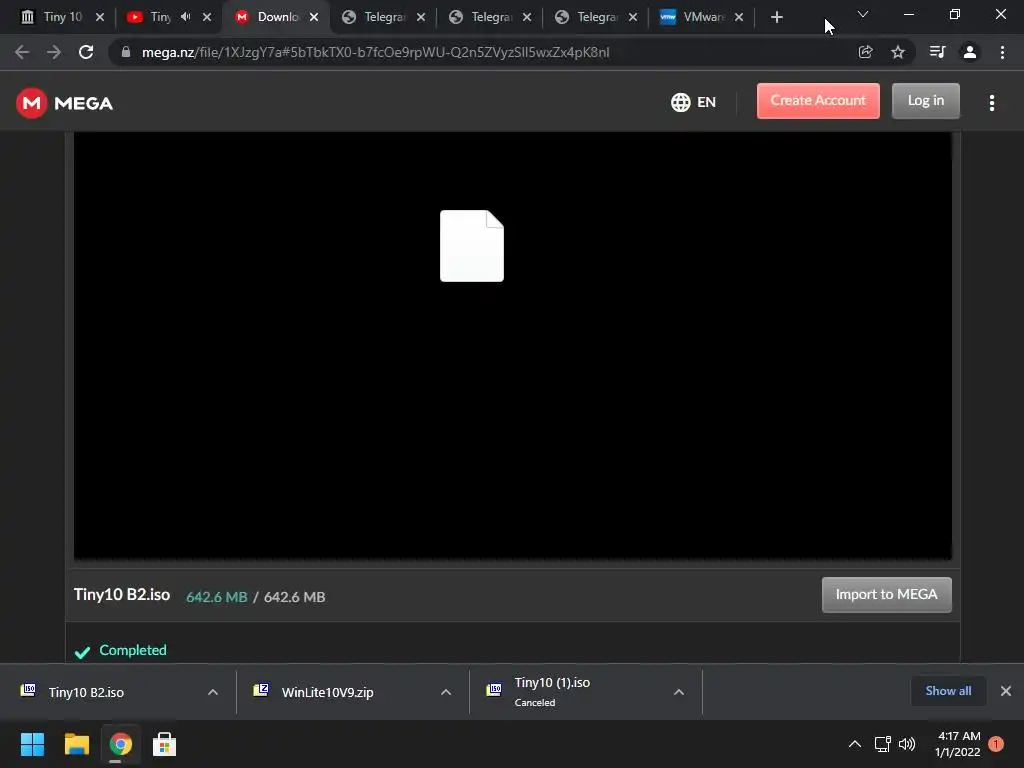Open media control icon in toolbar
Screen dimensions: 1024x768
point(937,52)
